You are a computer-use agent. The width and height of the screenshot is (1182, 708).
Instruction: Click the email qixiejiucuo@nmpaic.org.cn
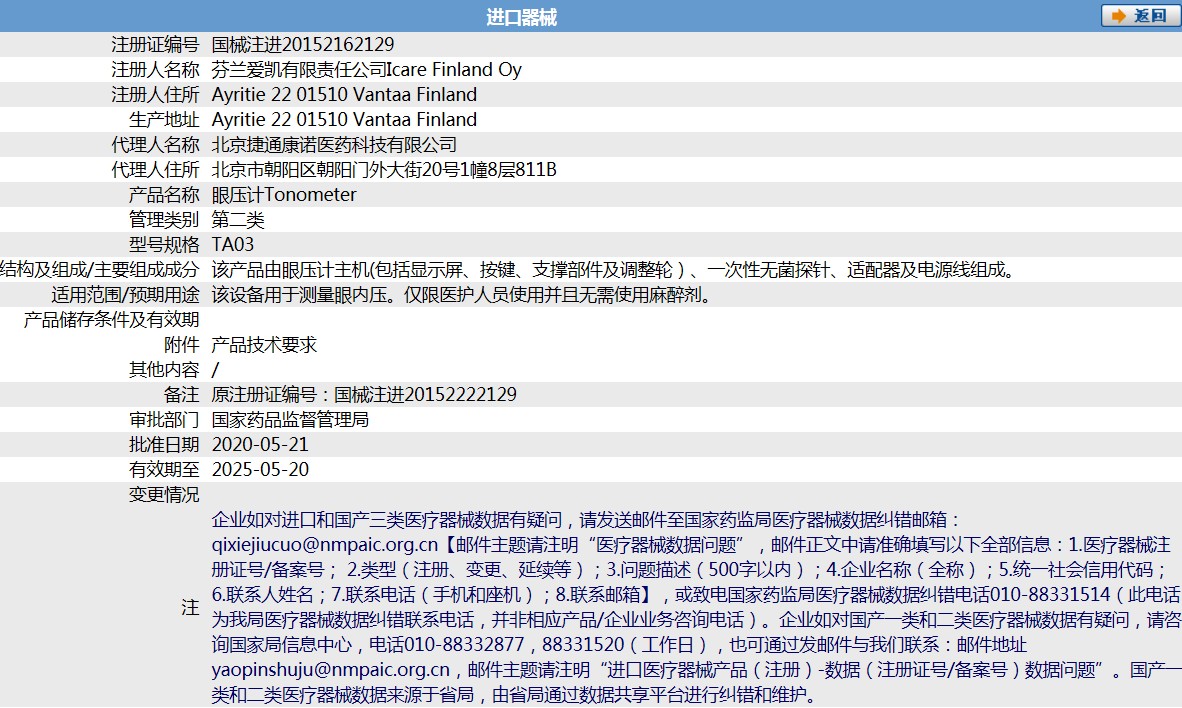click(325, 544)
